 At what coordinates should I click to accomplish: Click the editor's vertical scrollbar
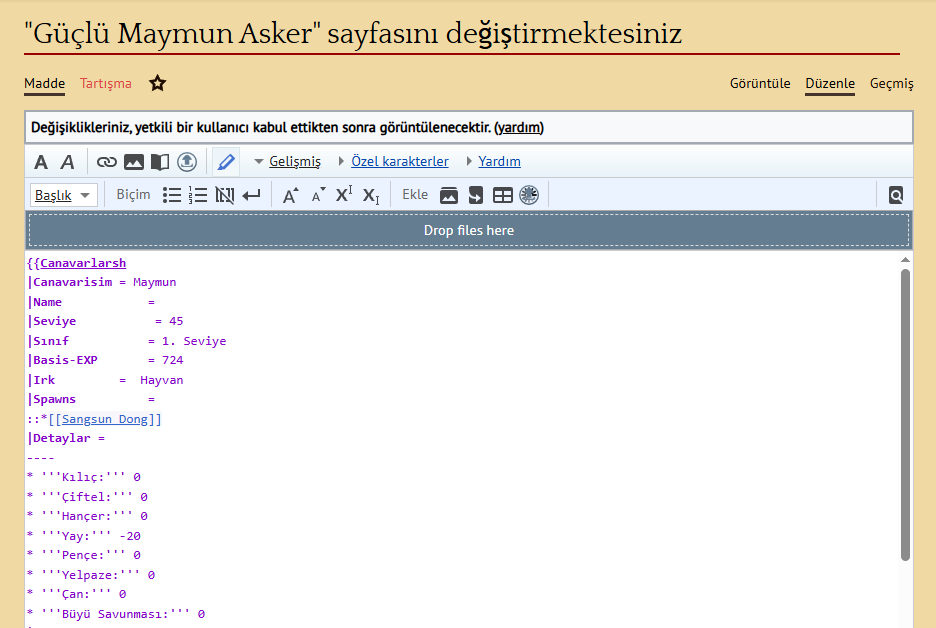(905, 414)
